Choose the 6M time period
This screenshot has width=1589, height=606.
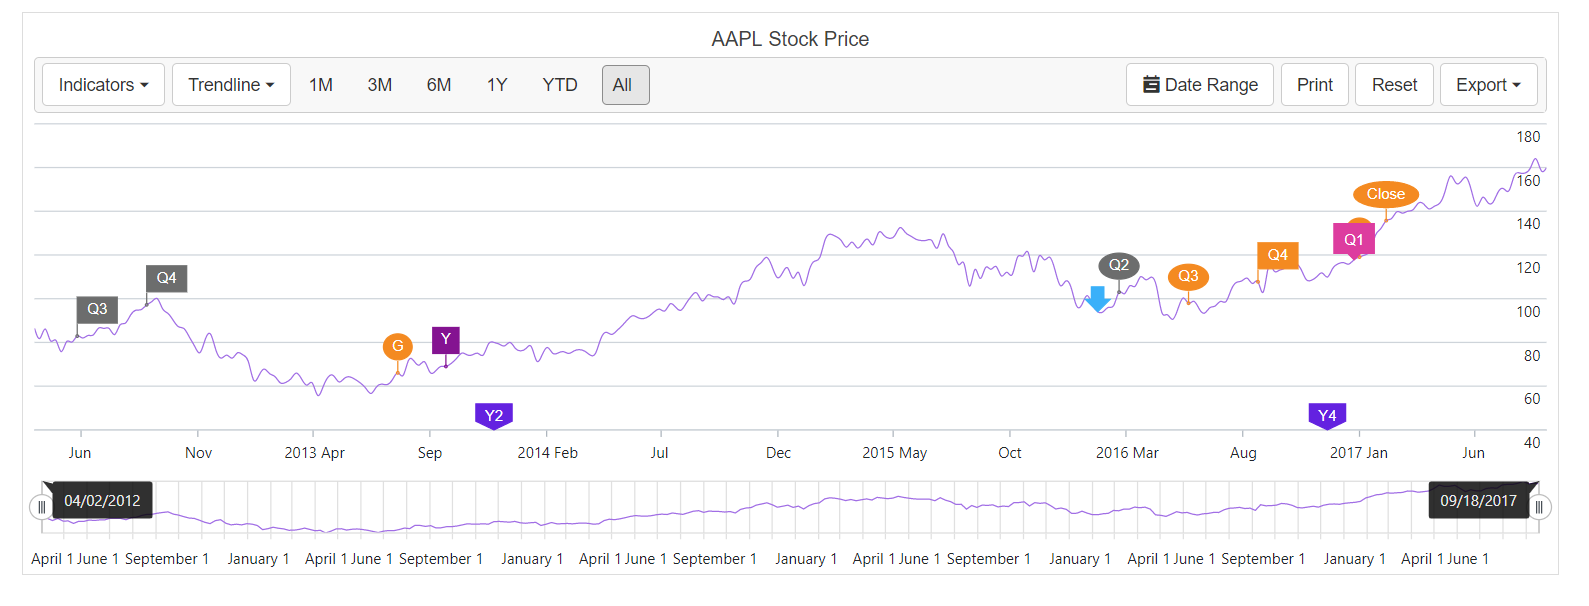pyautogui.click(x=439, y=85)
